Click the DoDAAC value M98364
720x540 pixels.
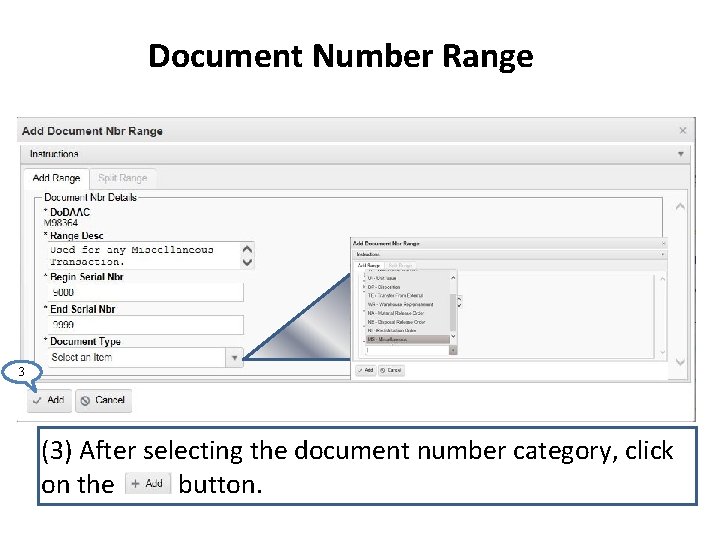point(61,223)
